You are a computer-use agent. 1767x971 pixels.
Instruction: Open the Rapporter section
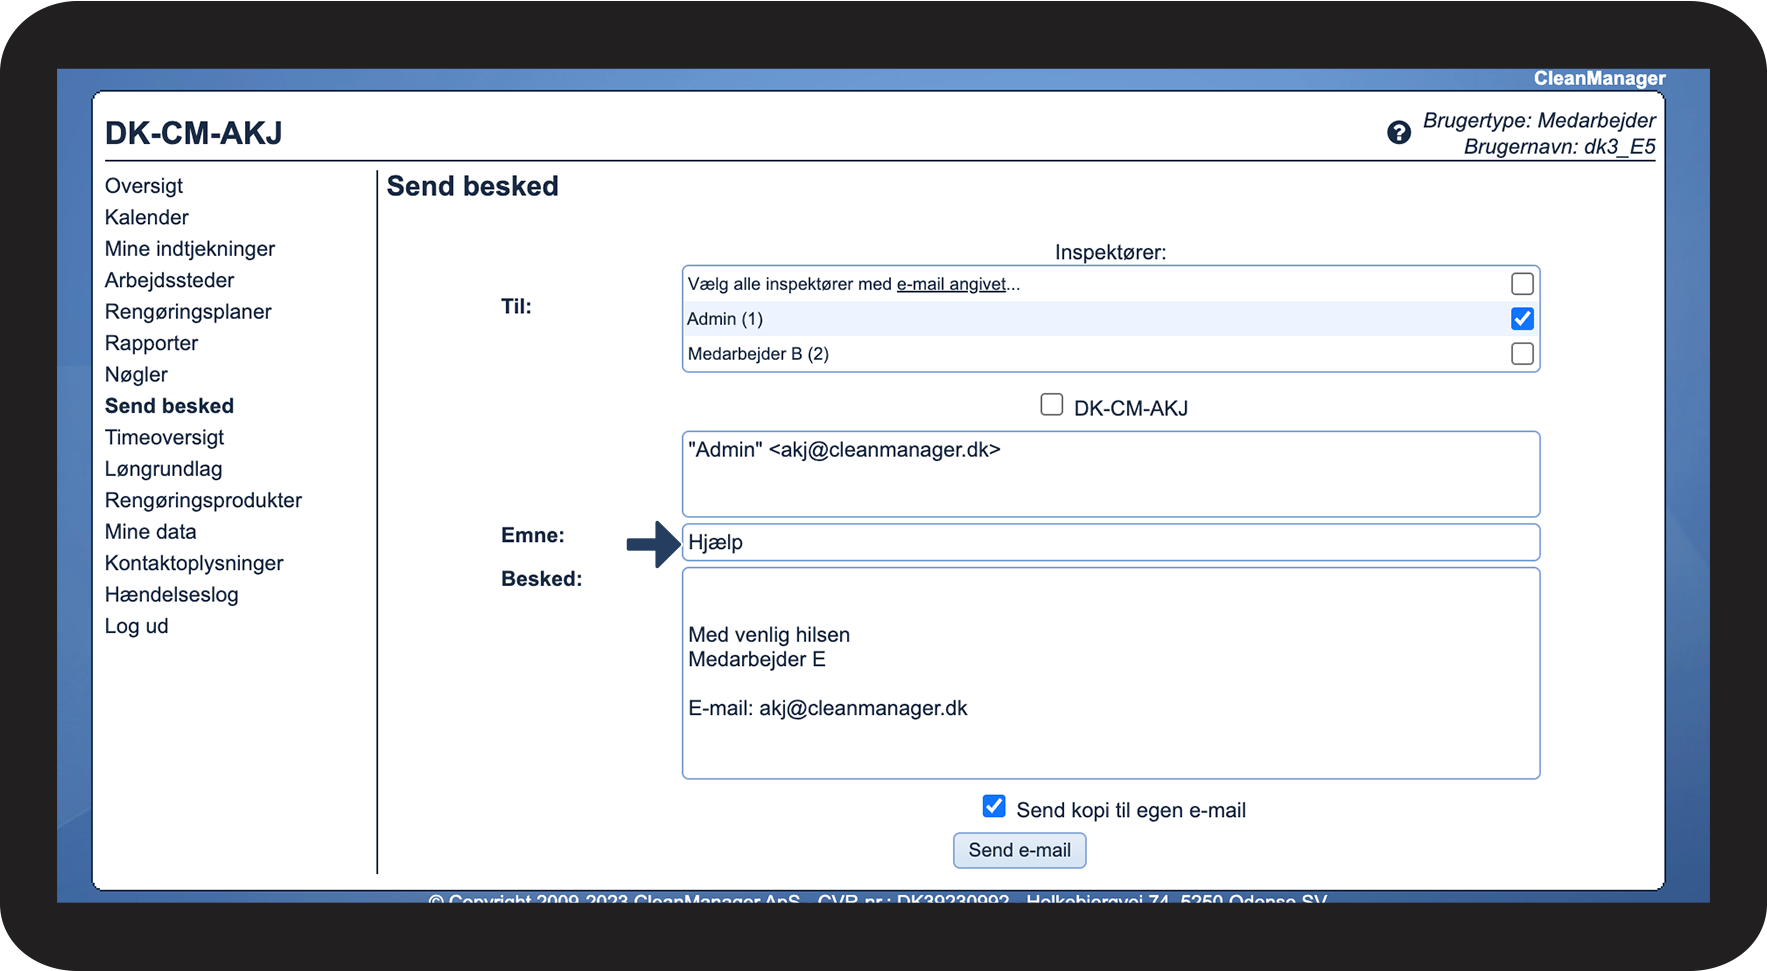(x=152, y=343)
